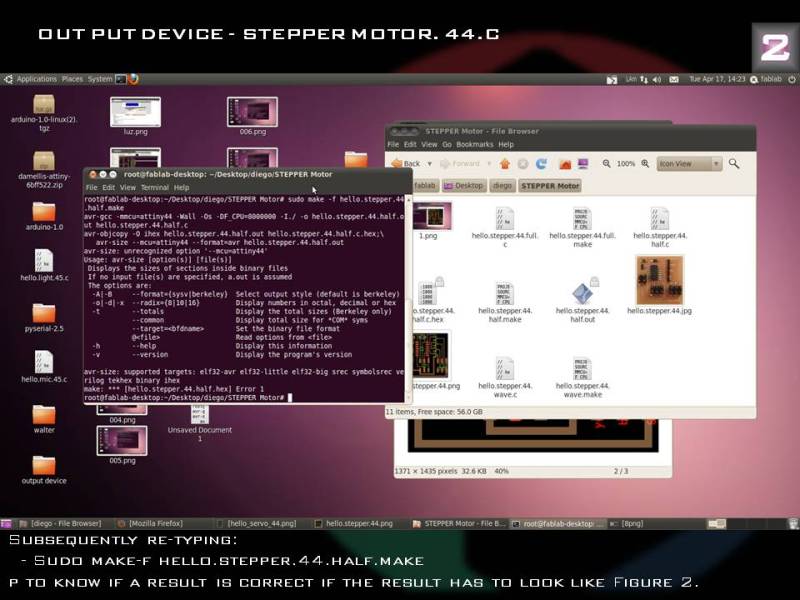Switch to hello_servo_44.png taskbar item
This screenshot has width=800, height=600.
pos(256,523)
